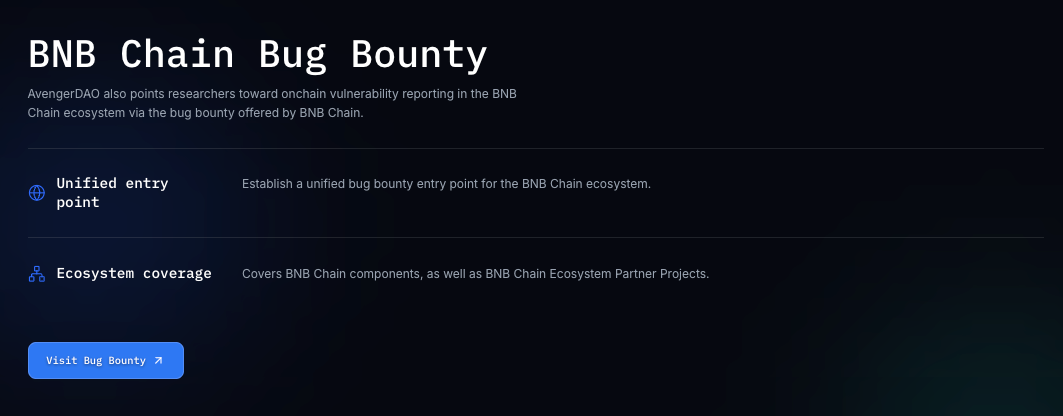Click the intro line ending 'offered by BNB Chain.'
Viewport: 1063px width, 416px height.
(x=196, y=113)
